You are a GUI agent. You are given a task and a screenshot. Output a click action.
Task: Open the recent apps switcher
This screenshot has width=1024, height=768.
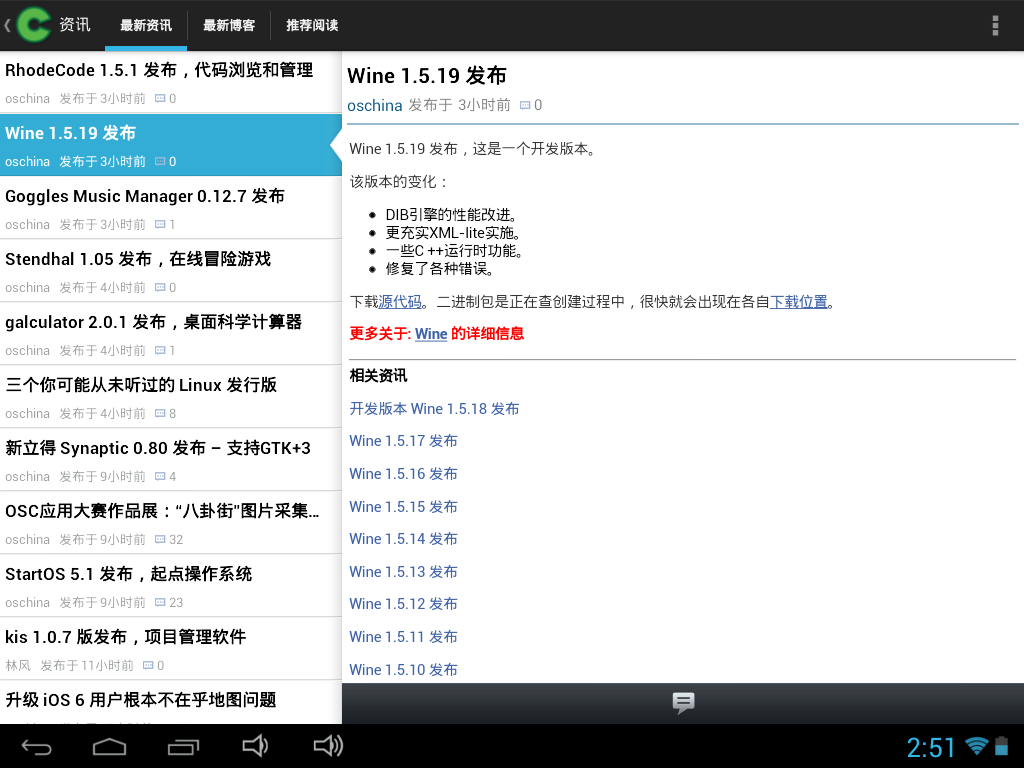[x=183, y=746]
